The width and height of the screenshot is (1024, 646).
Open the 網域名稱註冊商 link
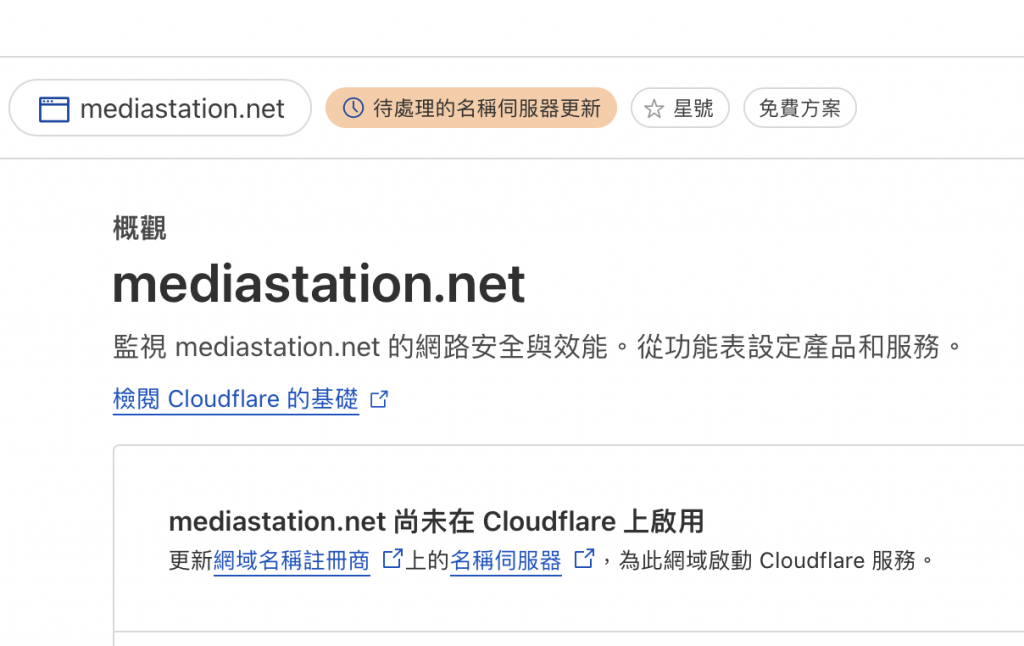pyautogui.click(x=292, y=560)
